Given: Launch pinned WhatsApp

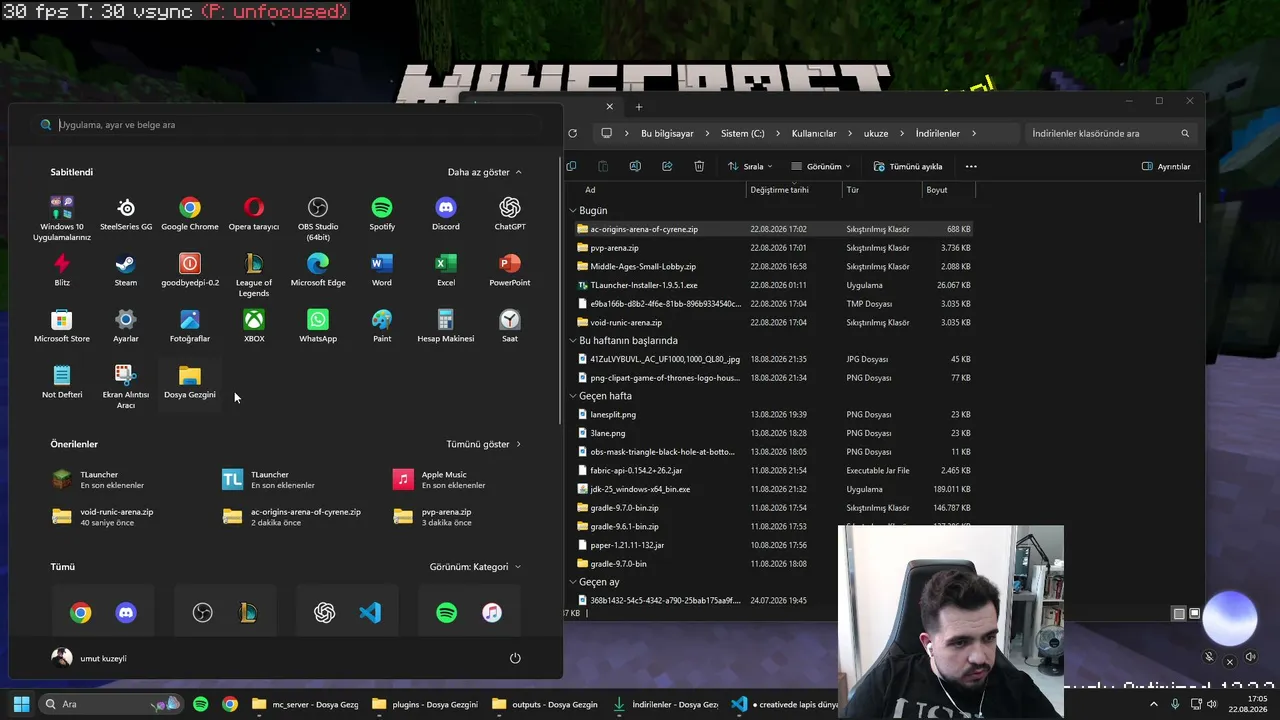Looking at the screenshot, I should [x=318, y=326].
